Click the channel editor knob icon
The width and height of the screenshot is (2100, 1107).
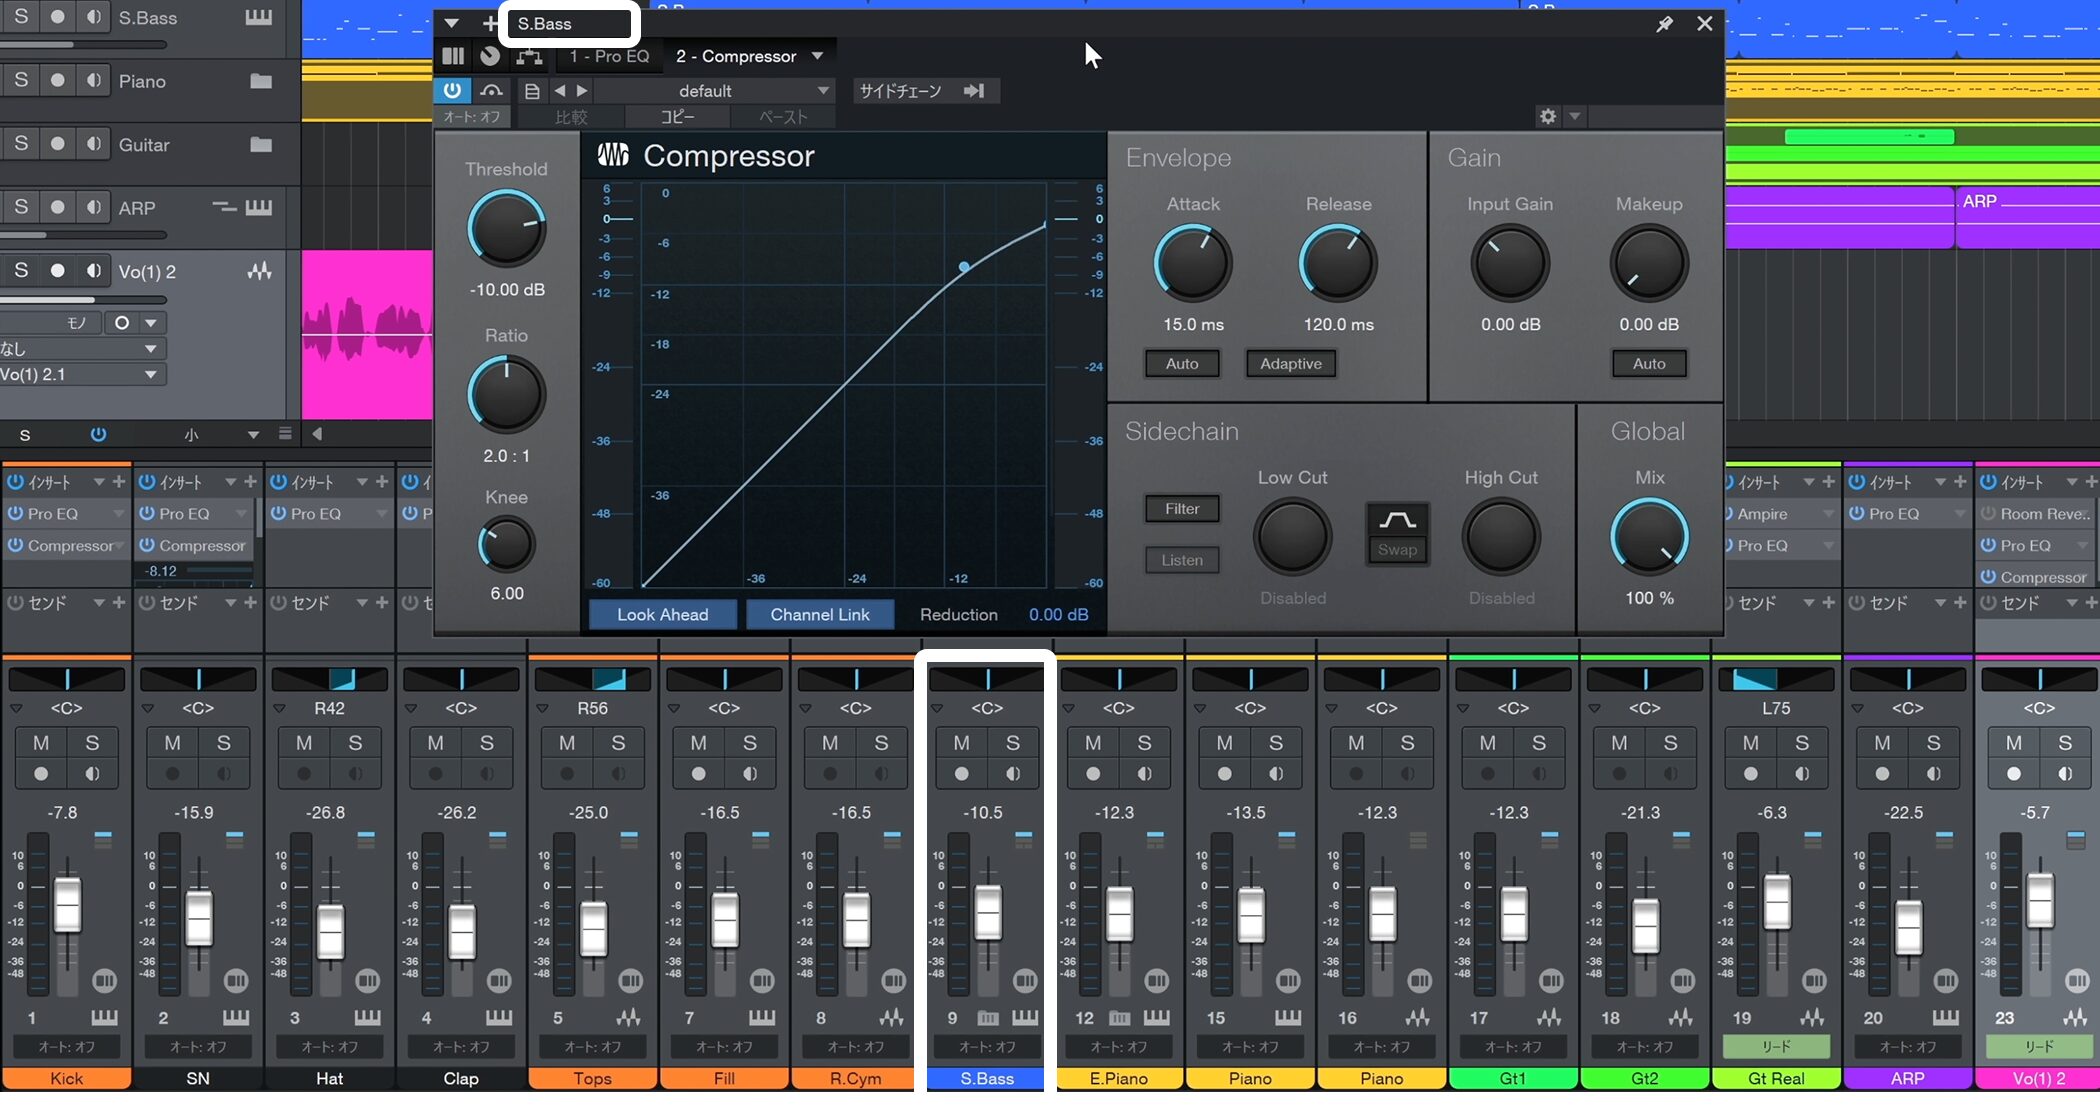click(x=490, y=56)
